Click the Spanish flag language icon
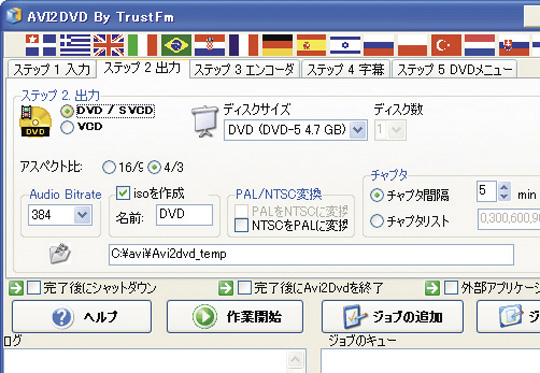The image size is (540, 373). (311, 45)
